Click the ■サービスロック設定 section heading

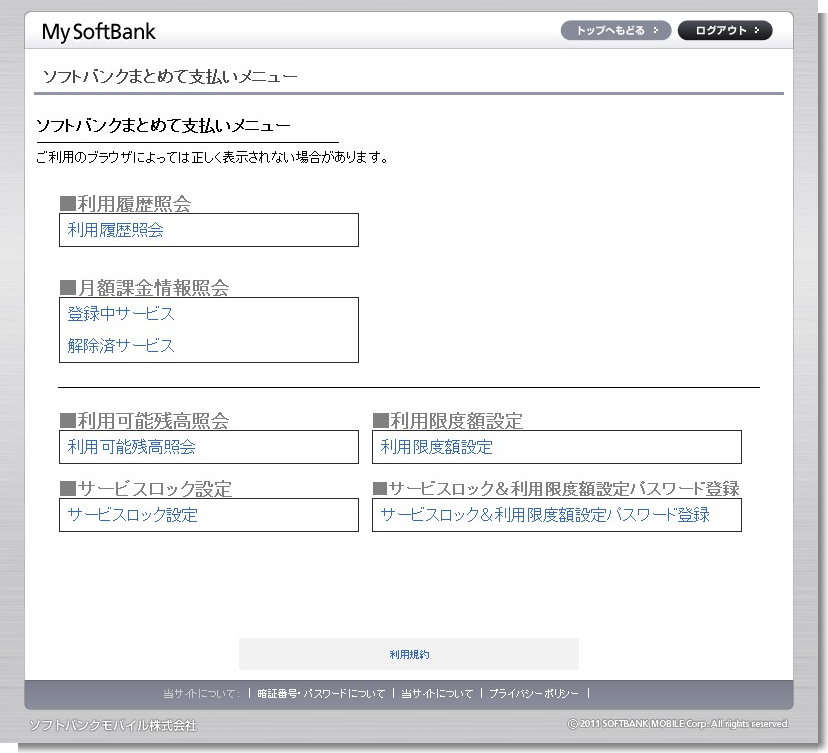(x=146, y=488)
